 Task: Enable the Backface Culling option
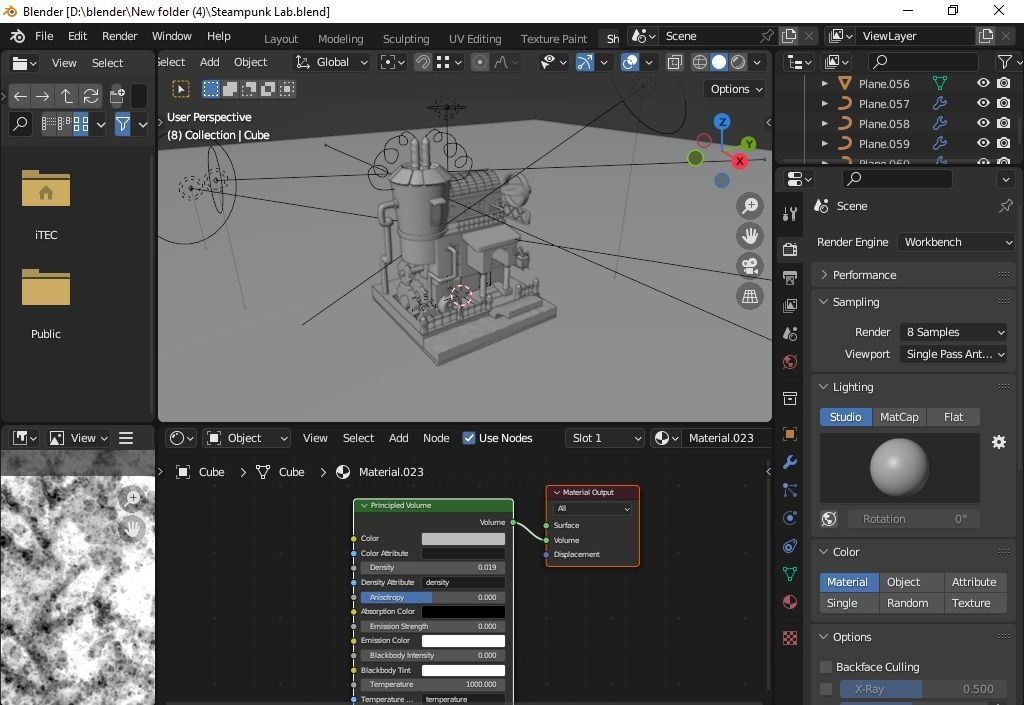click(826, 667)
